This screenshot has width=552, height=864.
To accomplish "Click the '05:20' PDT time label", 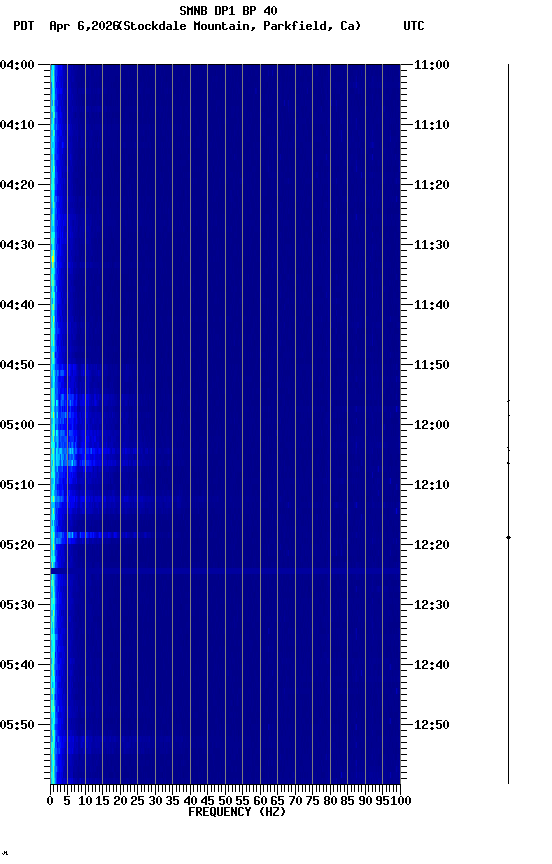I will click(x=17, y=545).
